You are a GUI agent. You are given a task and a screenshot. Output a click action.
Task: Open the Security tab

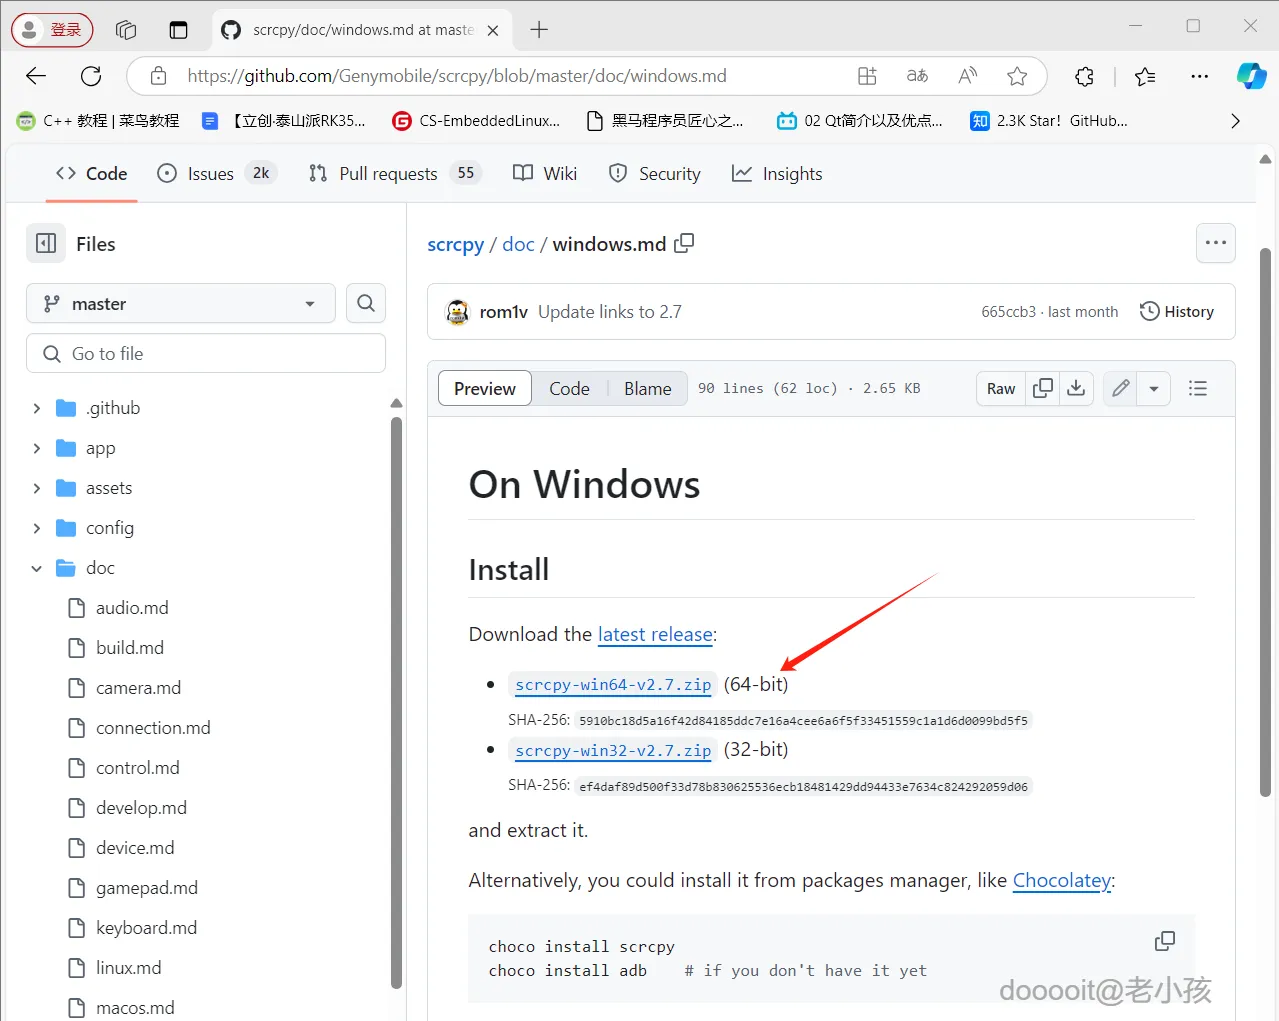tap(655, 173)
